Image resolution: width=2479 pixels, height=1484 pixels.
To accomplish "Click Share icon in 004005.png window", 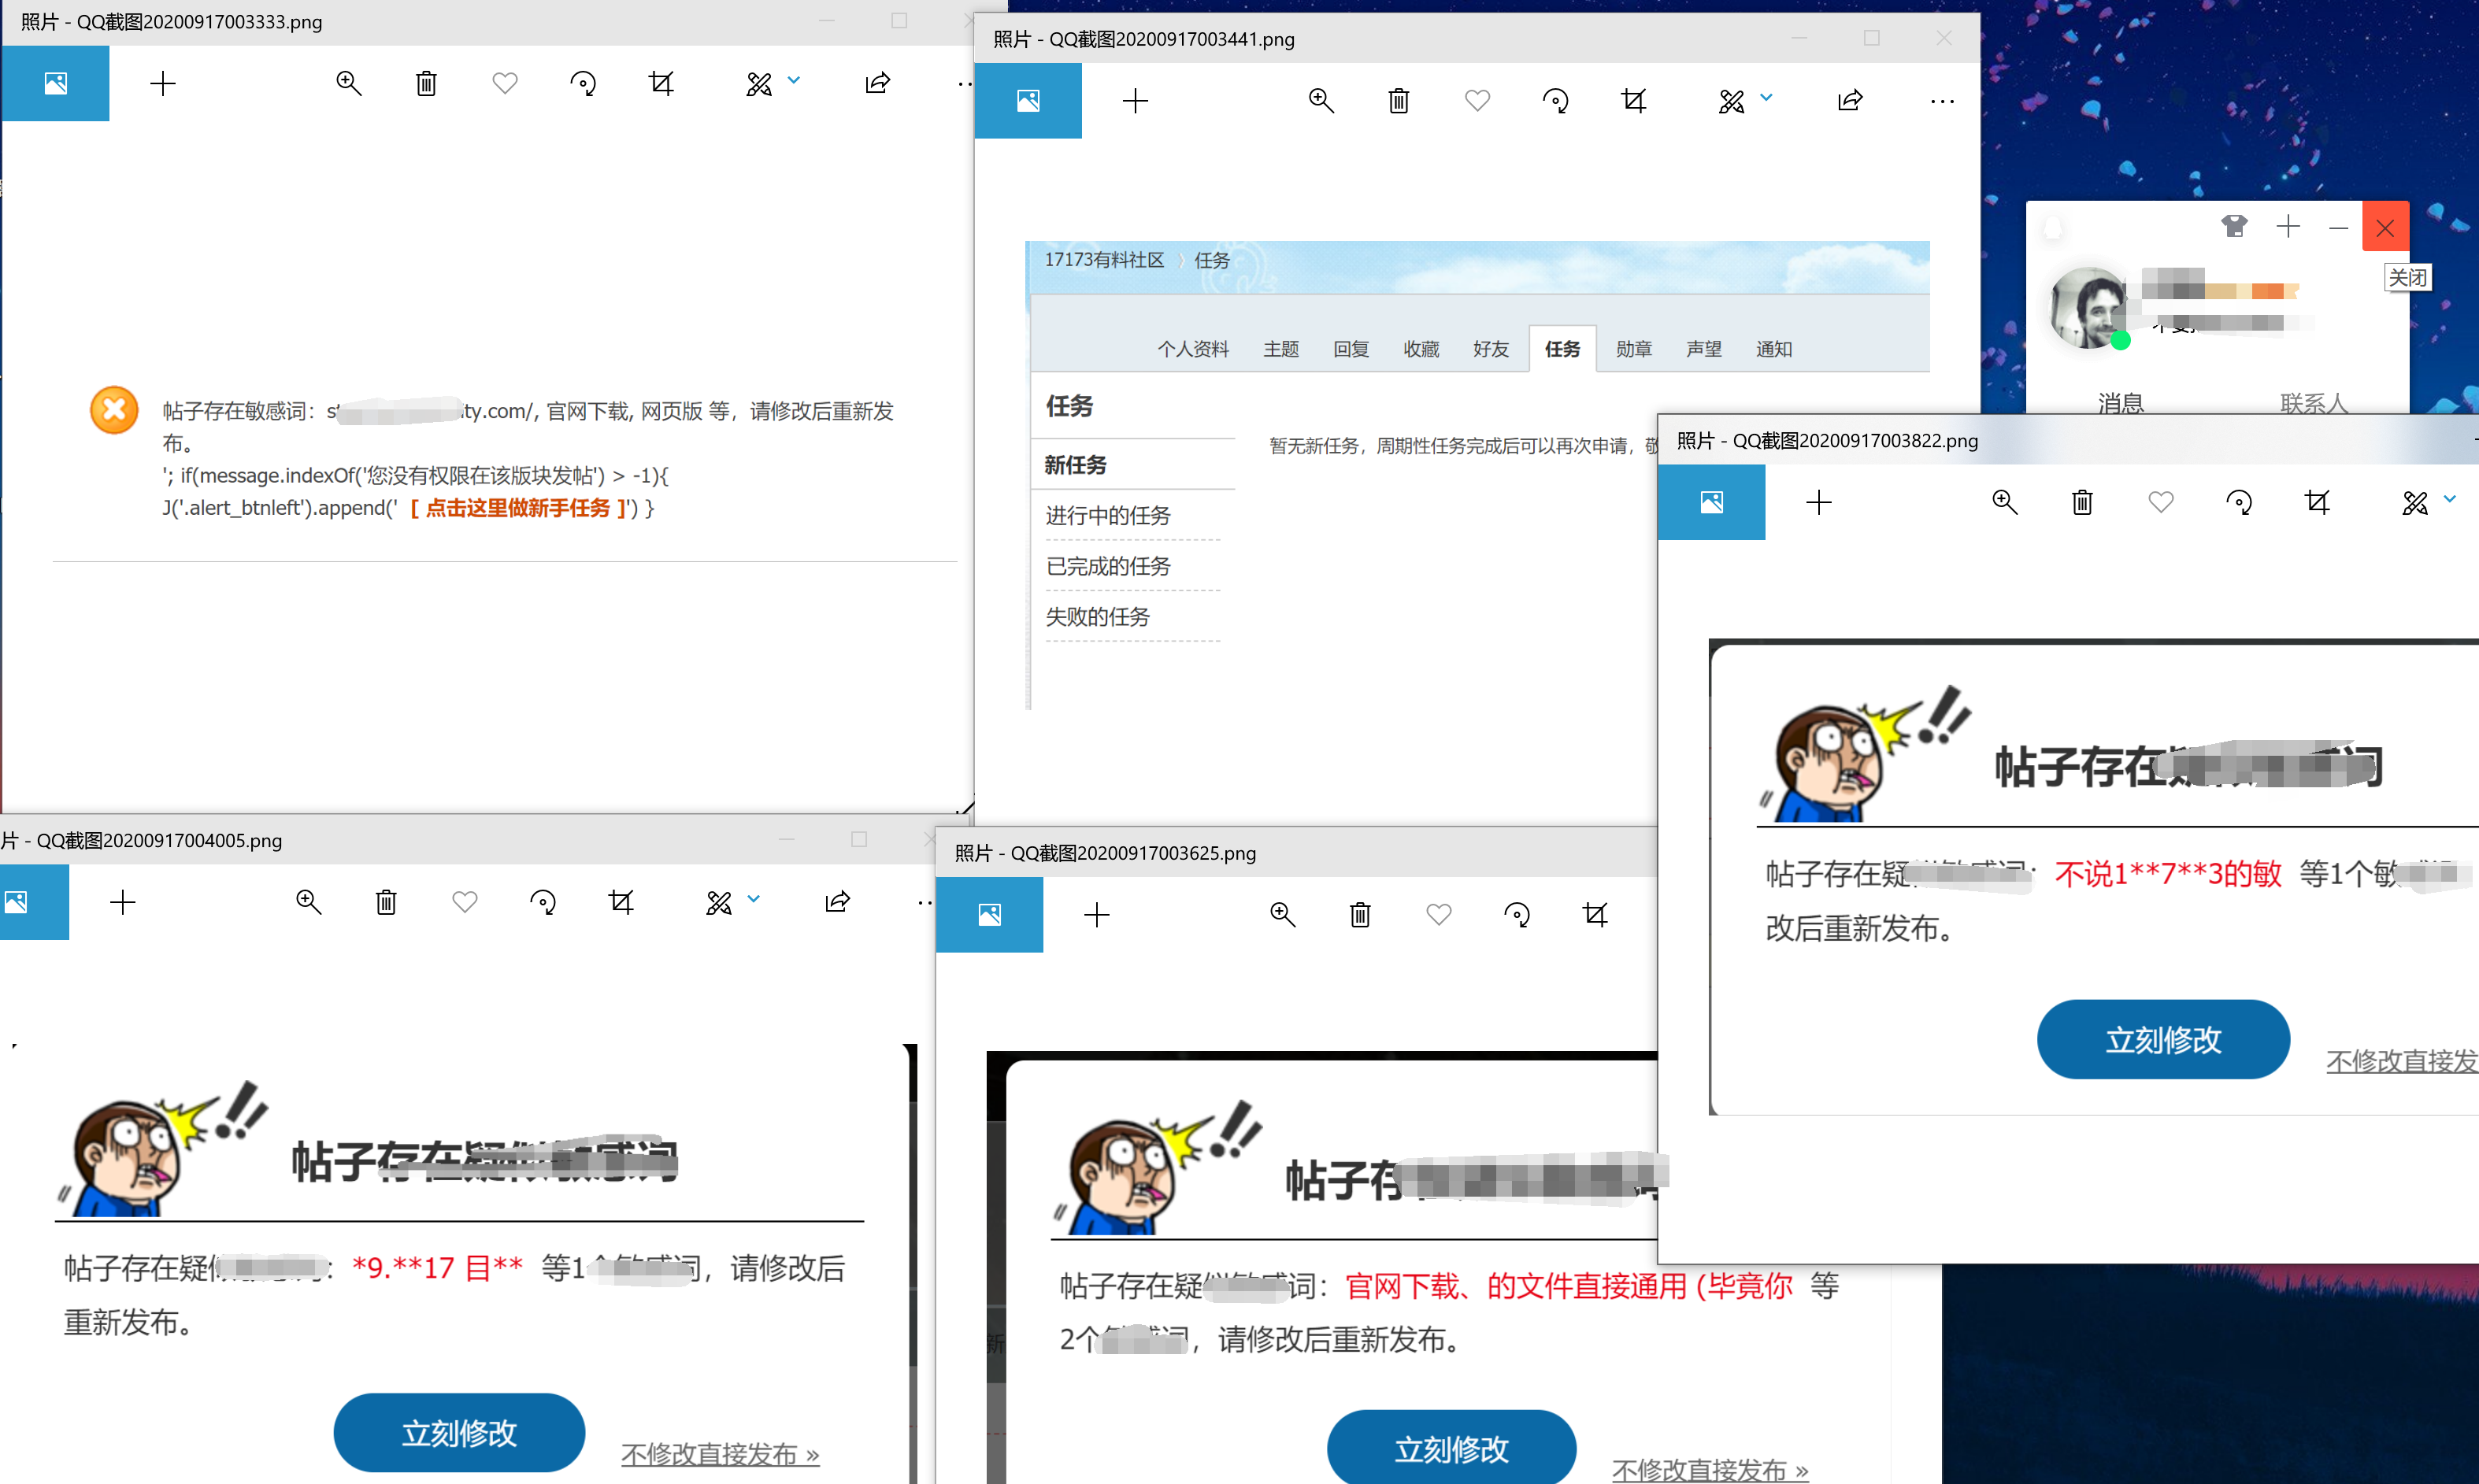I will pyautogui.click(x=837, y=902).
